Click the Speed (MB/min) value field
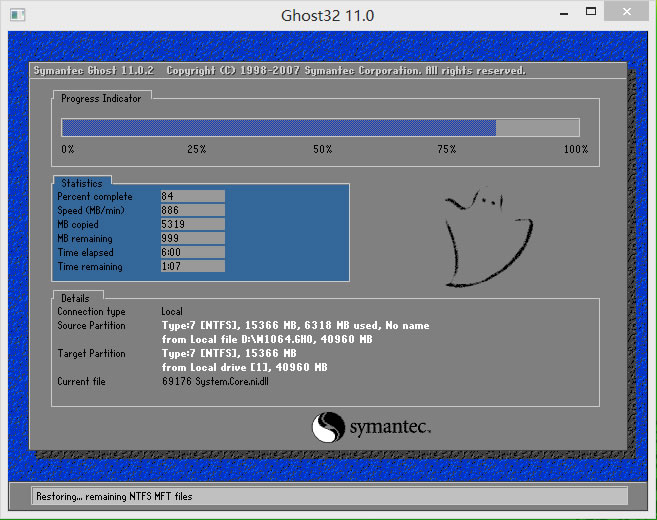The width and height of the screenshot is (657, 520). [x=192, y=211]
